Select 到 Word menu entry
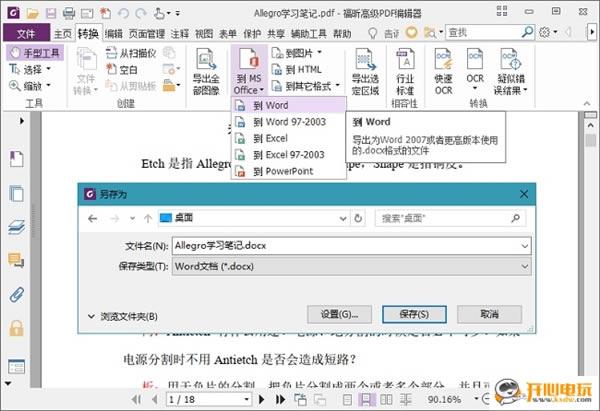The height and width of the screenshot is (411, 600). (x=289, y=105)
